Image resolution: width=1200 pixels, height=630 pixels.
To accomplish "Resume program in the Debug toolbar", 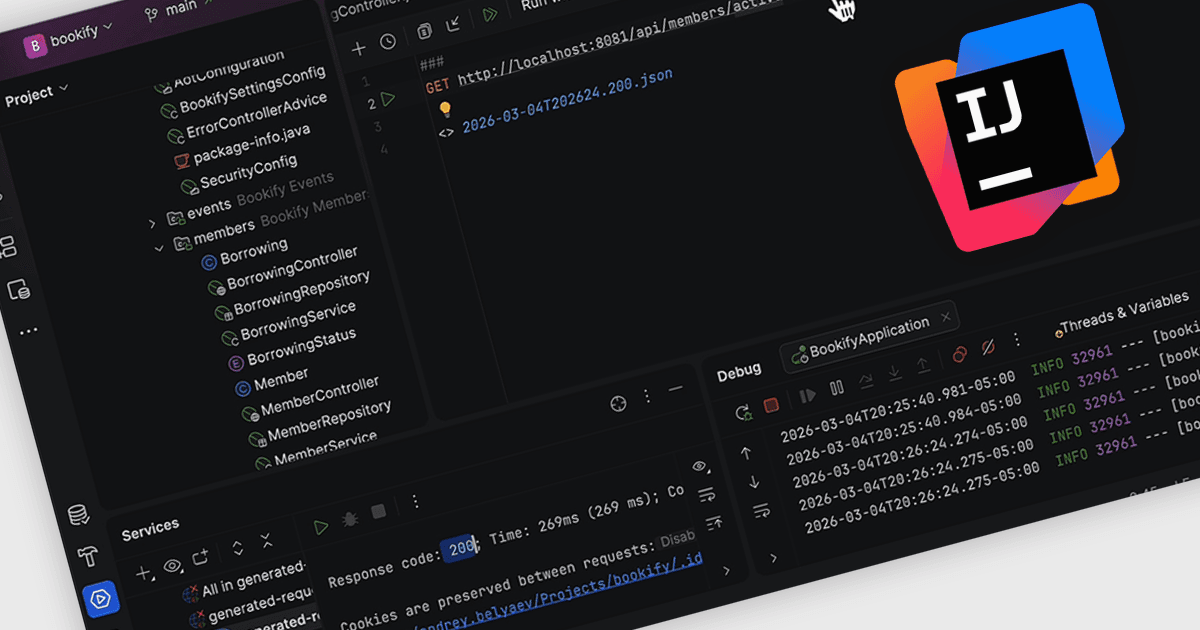I will [807, 395].
